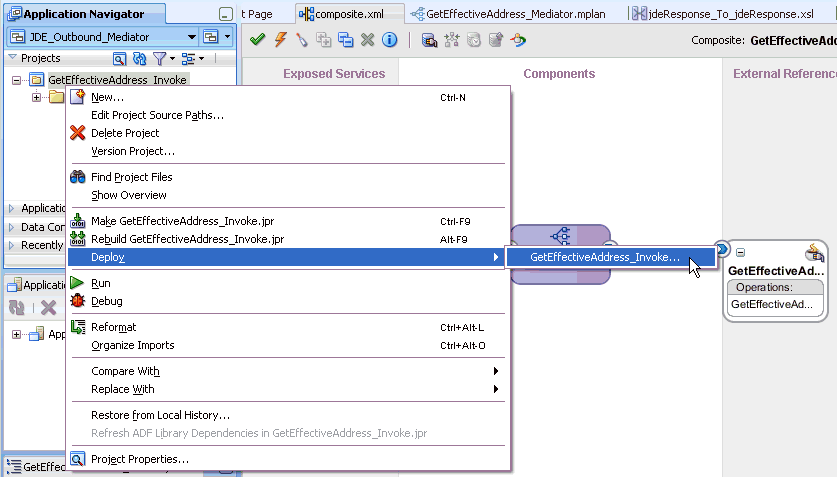Click the gray X delete toolbar icon
Screen dimensions: 837x477
coord(367,40)
